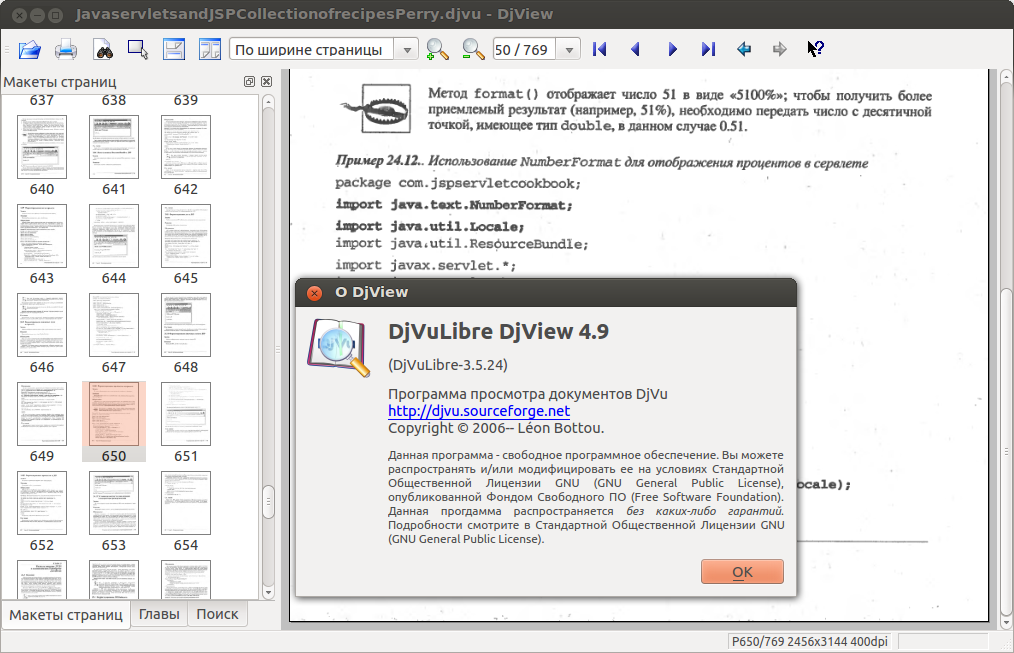
Task: Go to the previous page
Action: point(635,49)
